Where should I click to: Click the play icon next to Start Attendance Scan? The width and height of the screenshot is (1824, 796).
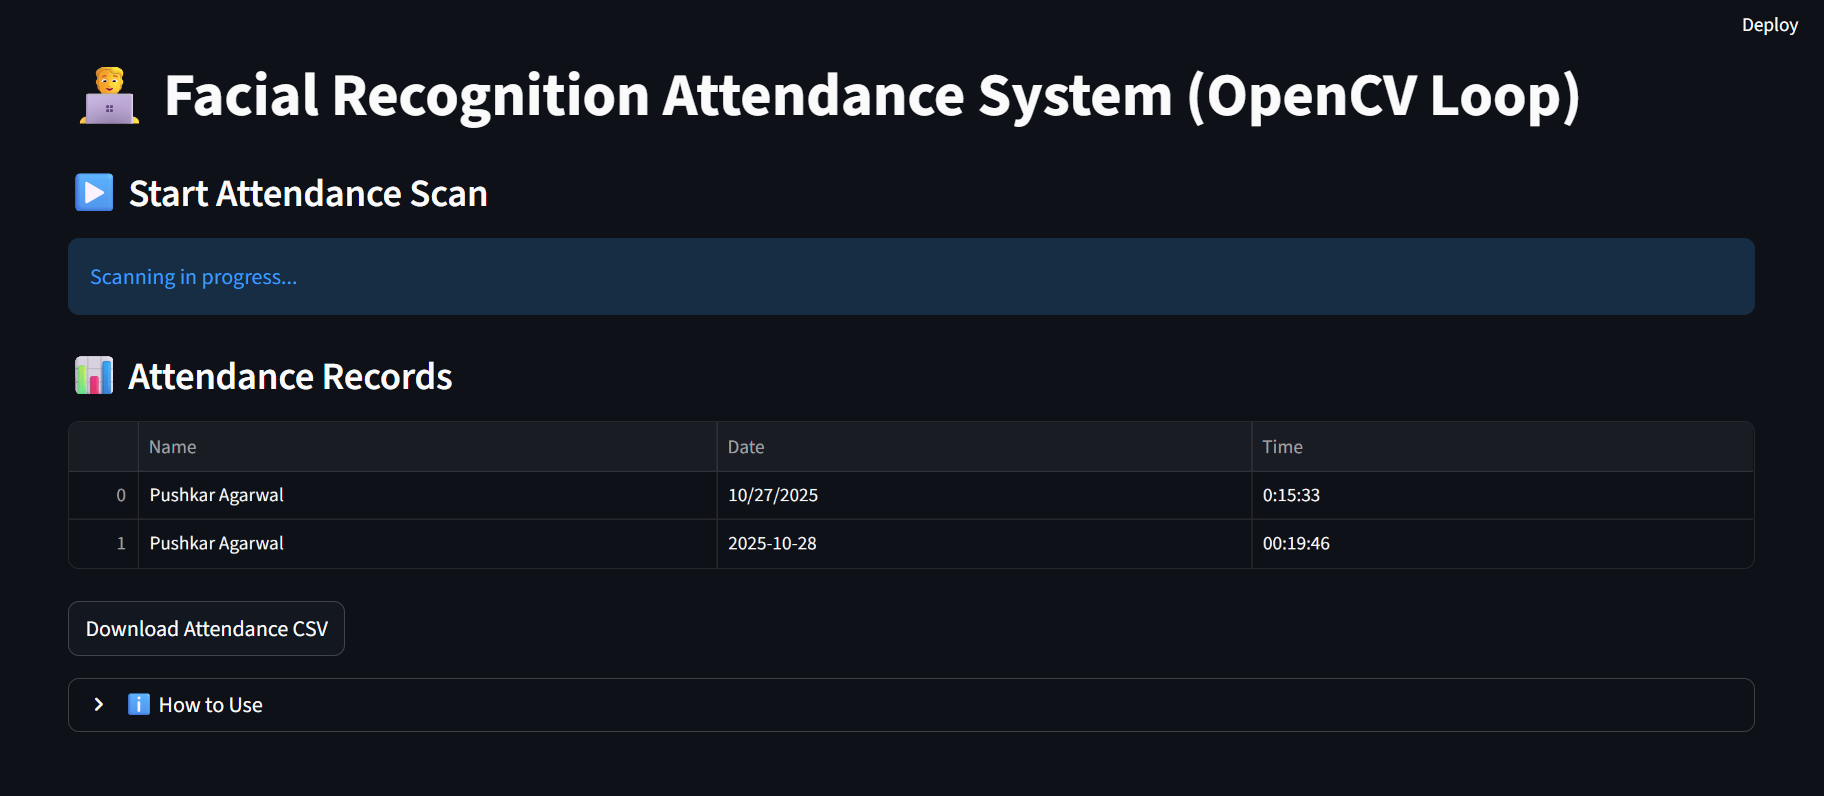click(94, 193)
